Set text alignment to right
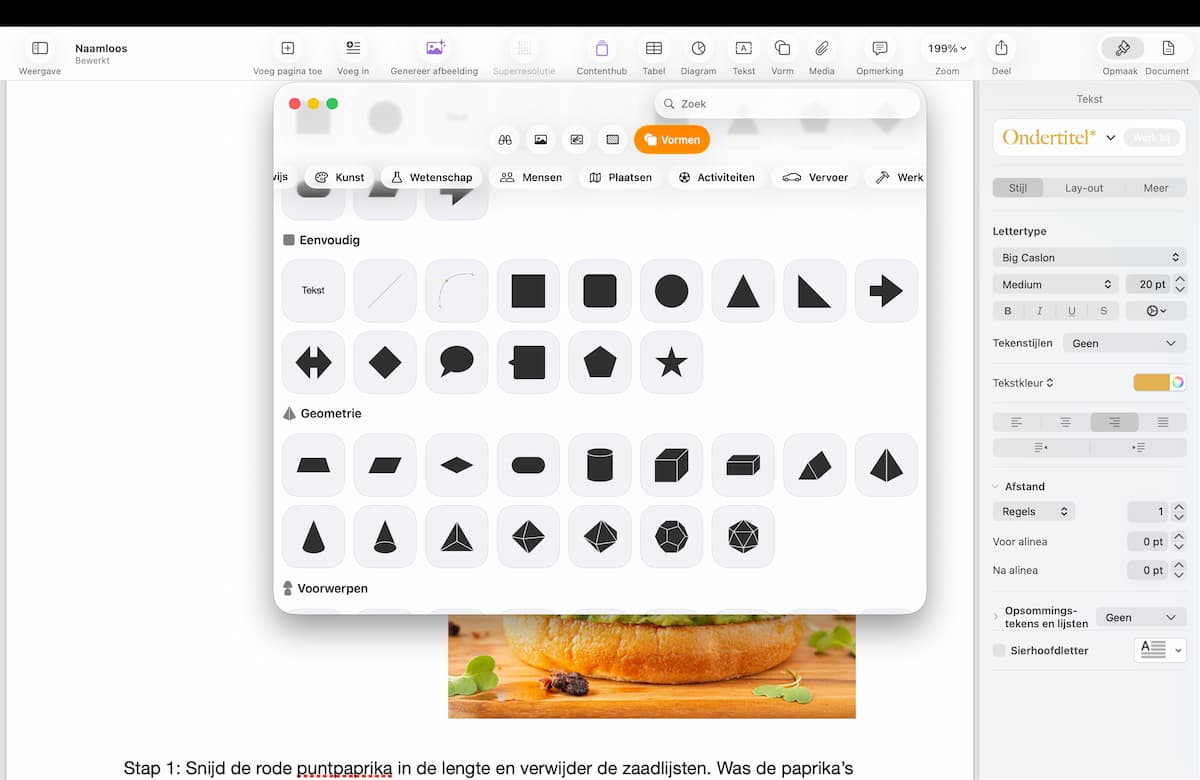Image resolution: width=1200 pixels, height=780 pixels. [1113, 422]
